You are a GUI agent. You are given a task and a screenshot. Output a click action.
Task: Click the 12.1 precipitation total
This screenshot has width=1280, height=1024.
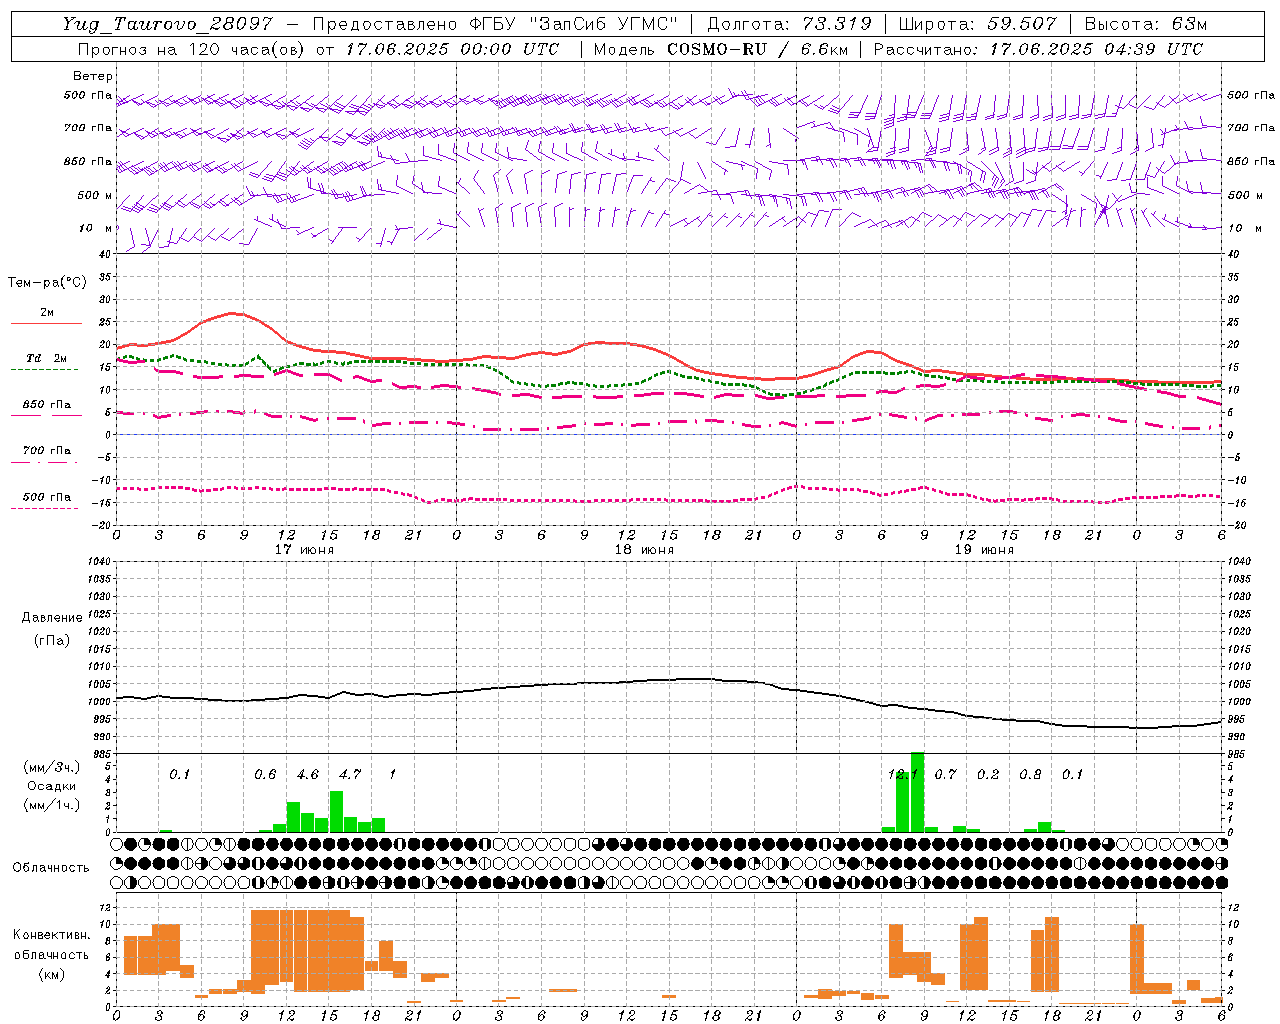(902, 775)
